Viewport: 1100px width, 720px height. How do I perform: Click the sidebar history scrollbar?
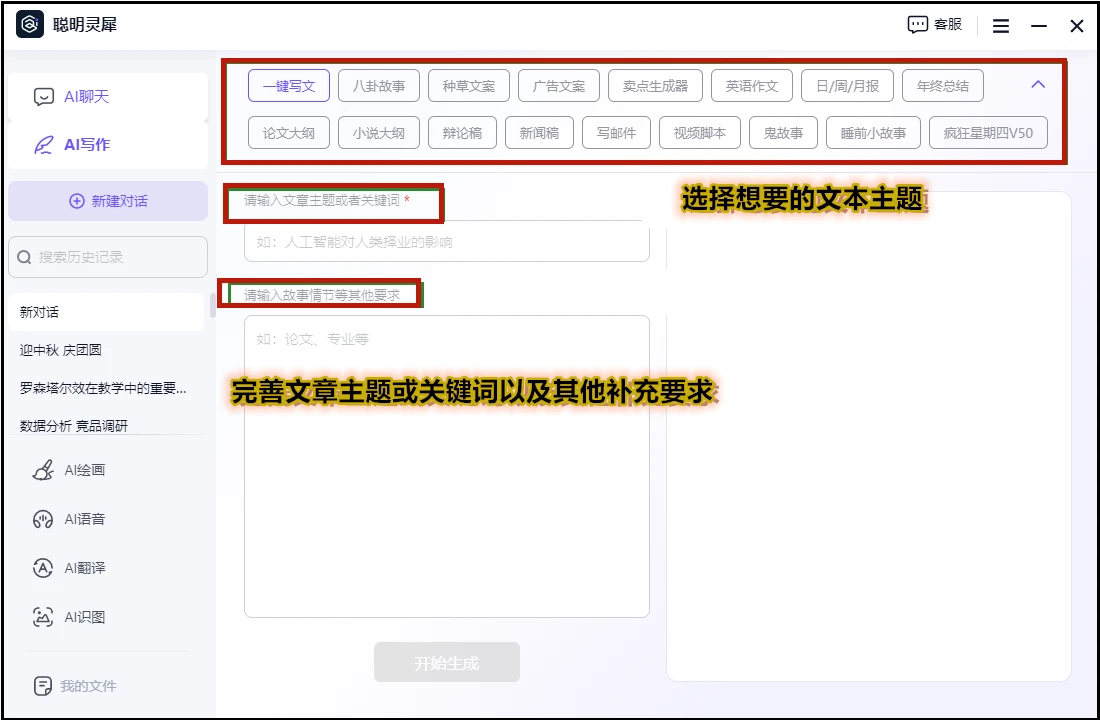click(213, 306)
